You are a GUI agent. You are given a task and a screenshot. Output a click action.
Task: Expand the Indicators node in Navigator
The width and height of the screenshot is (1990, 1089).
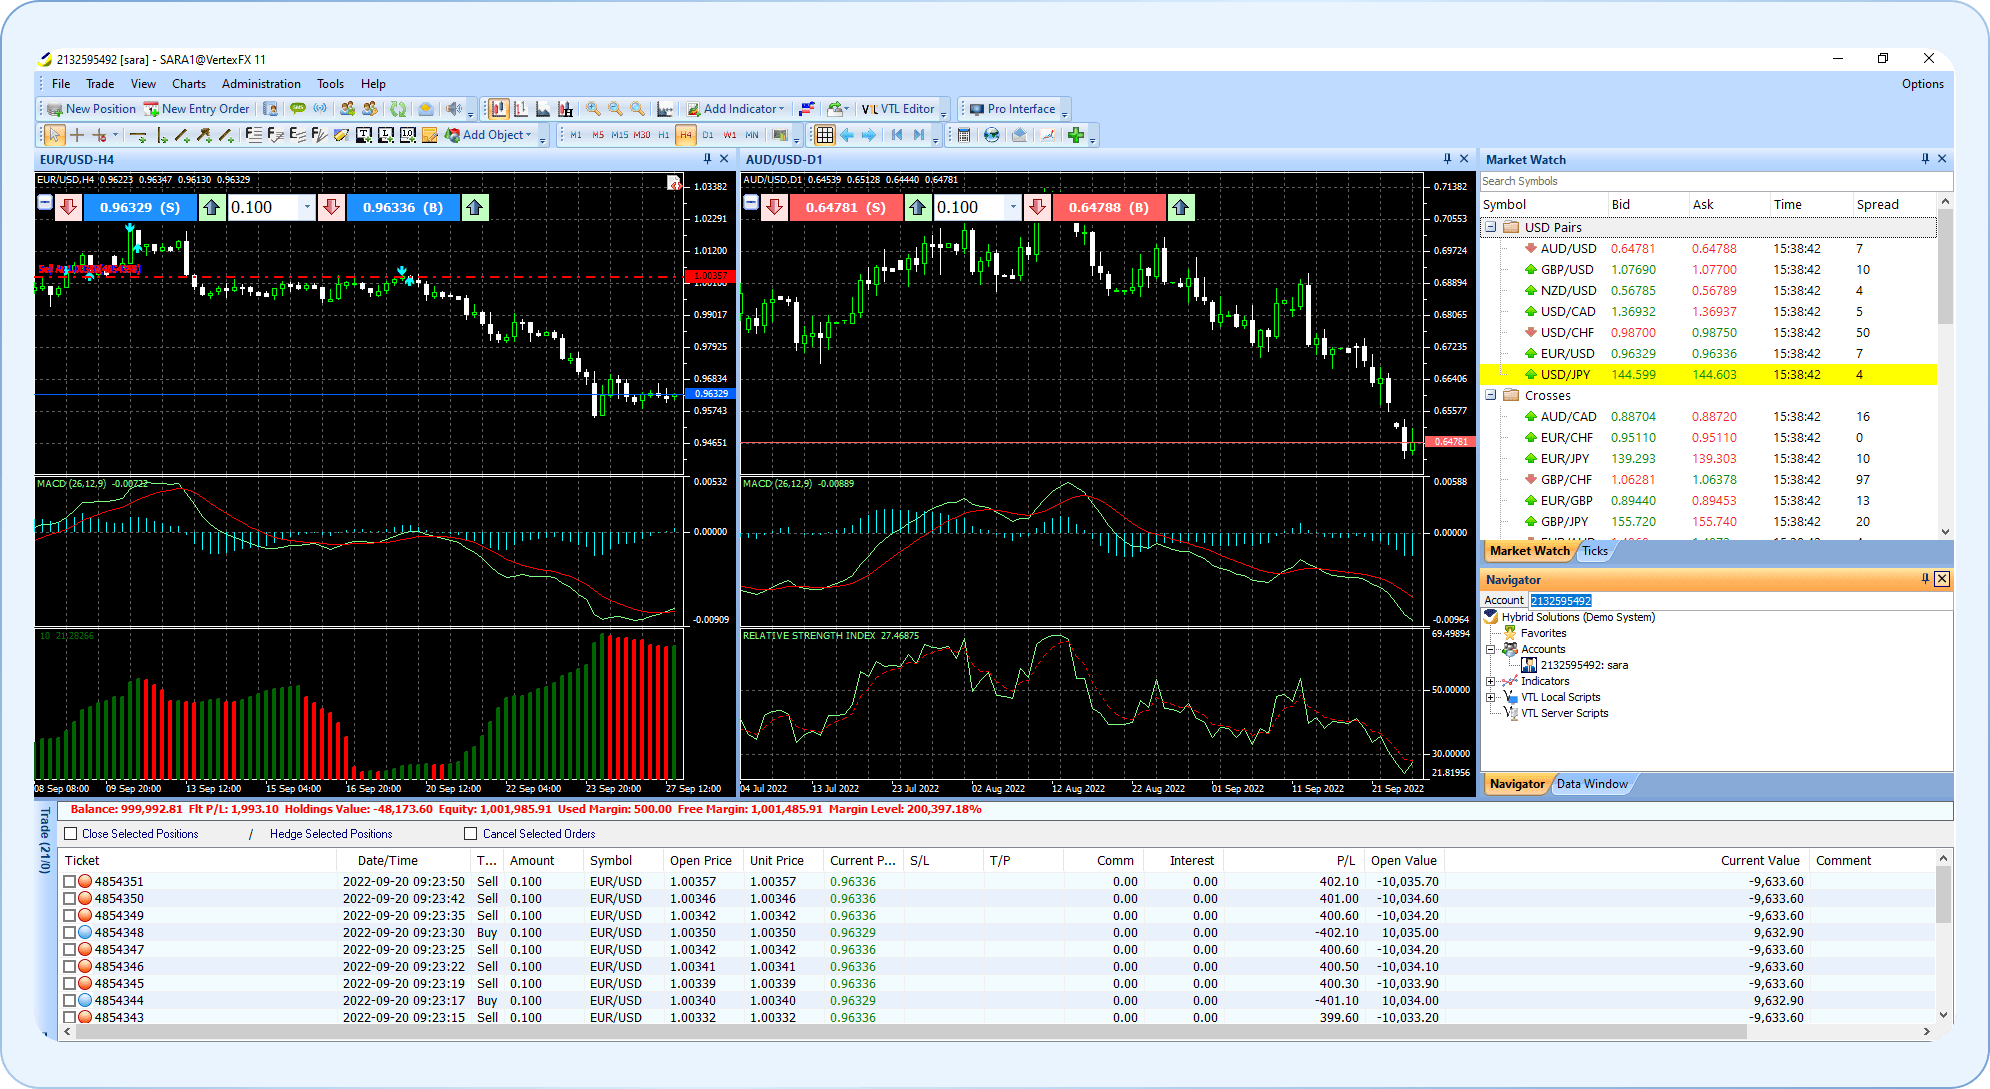coord(1490,681)
